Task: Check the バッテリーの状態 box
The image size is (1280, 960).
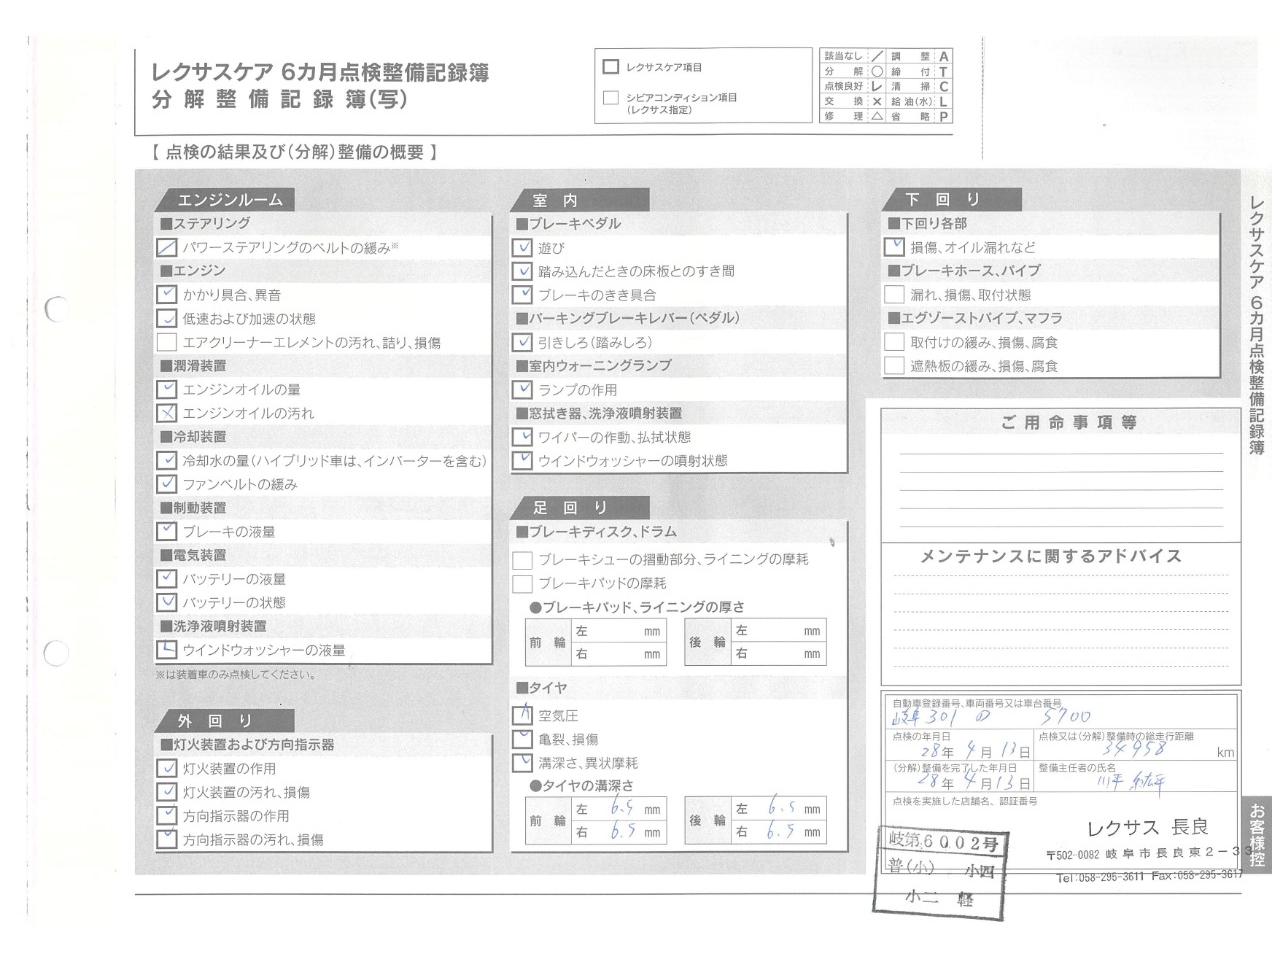Action: coord(167,603)
